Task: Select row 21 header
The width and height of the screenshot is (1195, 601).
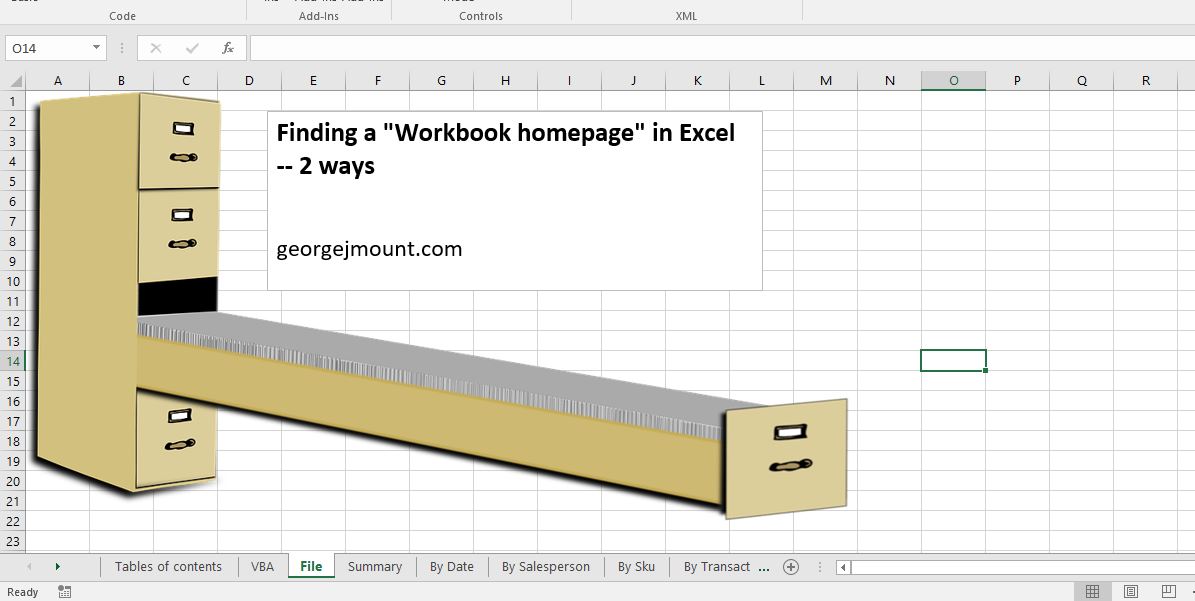Action: (12, 501)
